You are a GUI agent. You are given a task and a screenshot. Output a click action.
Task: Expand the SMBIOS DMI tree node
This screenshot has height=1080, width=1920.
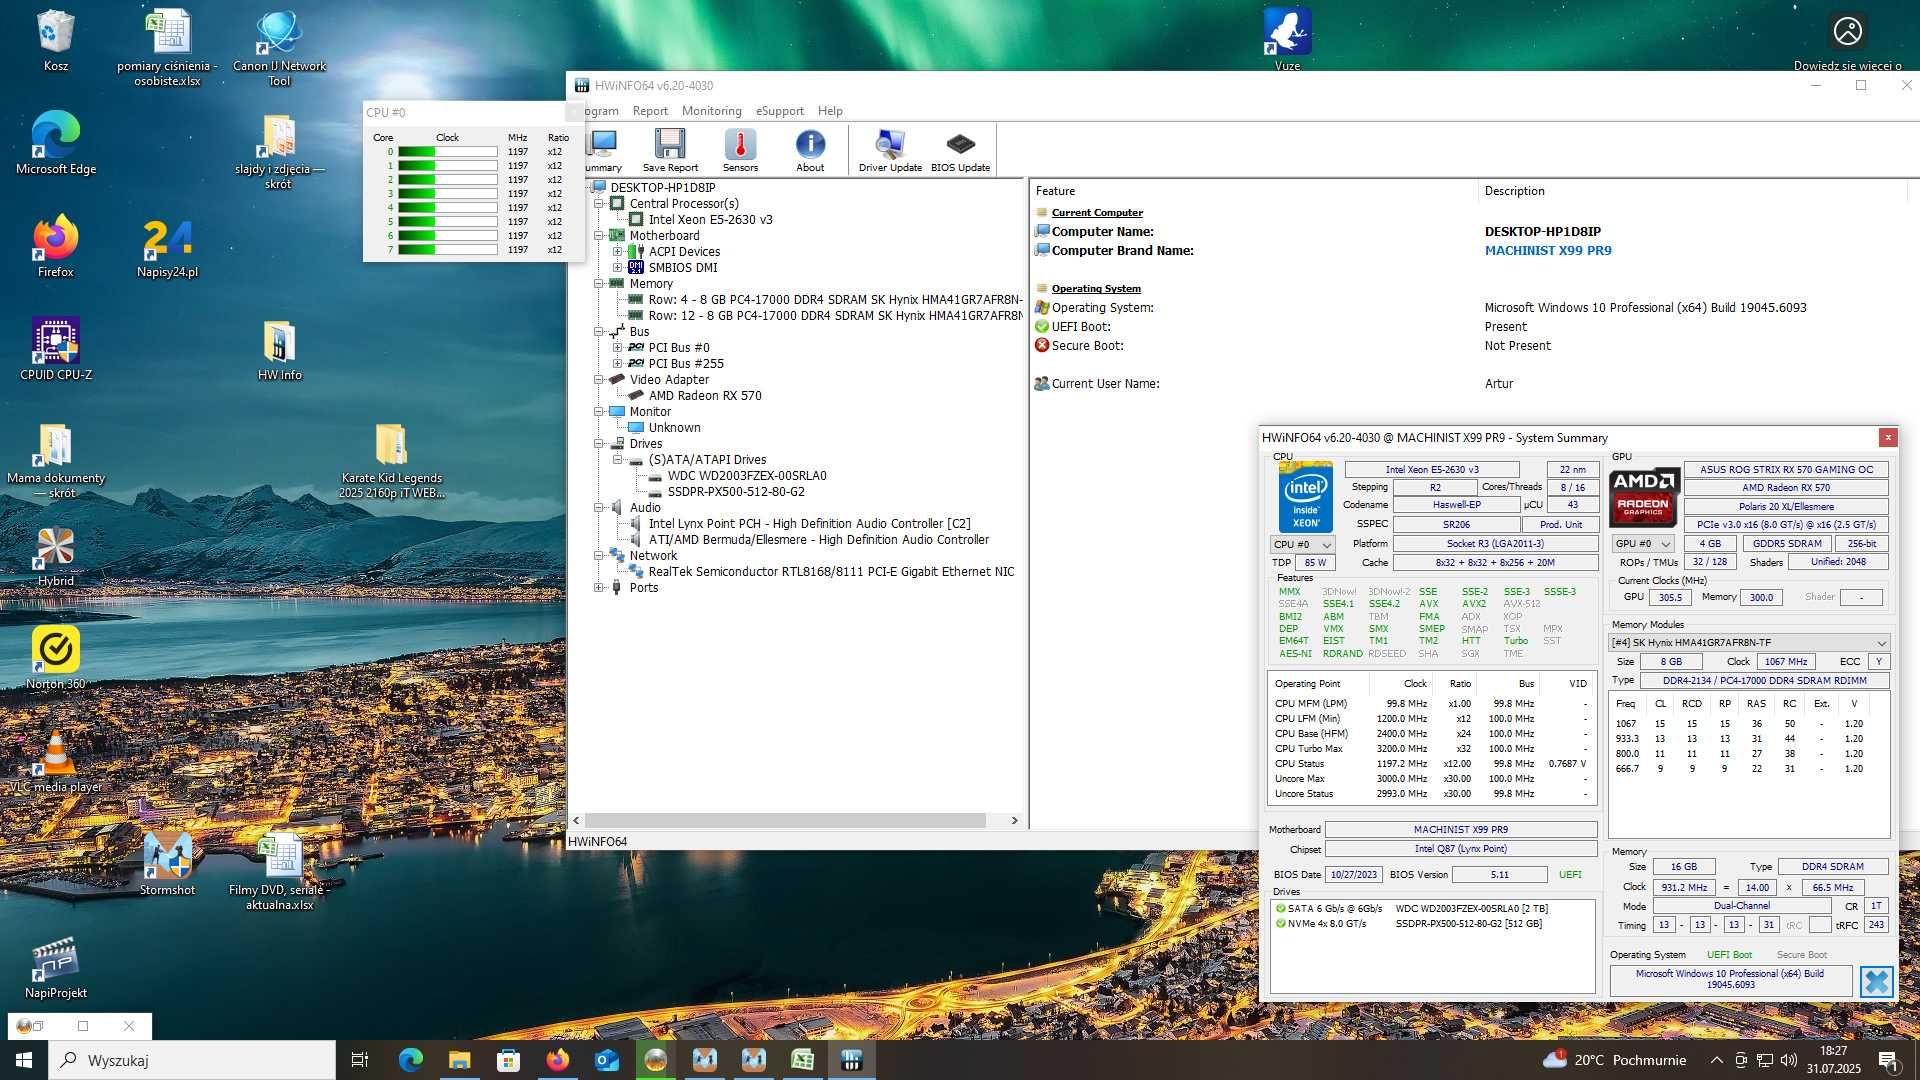(618, 267)
